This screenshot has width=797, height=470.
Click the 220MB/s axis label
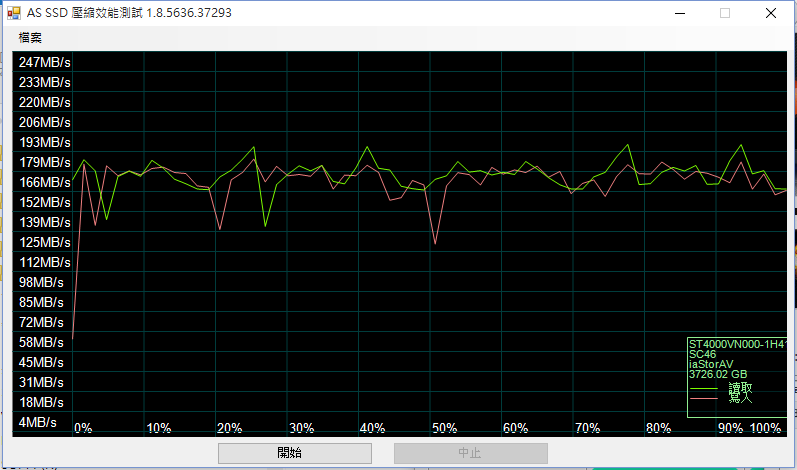pos(45,102)
